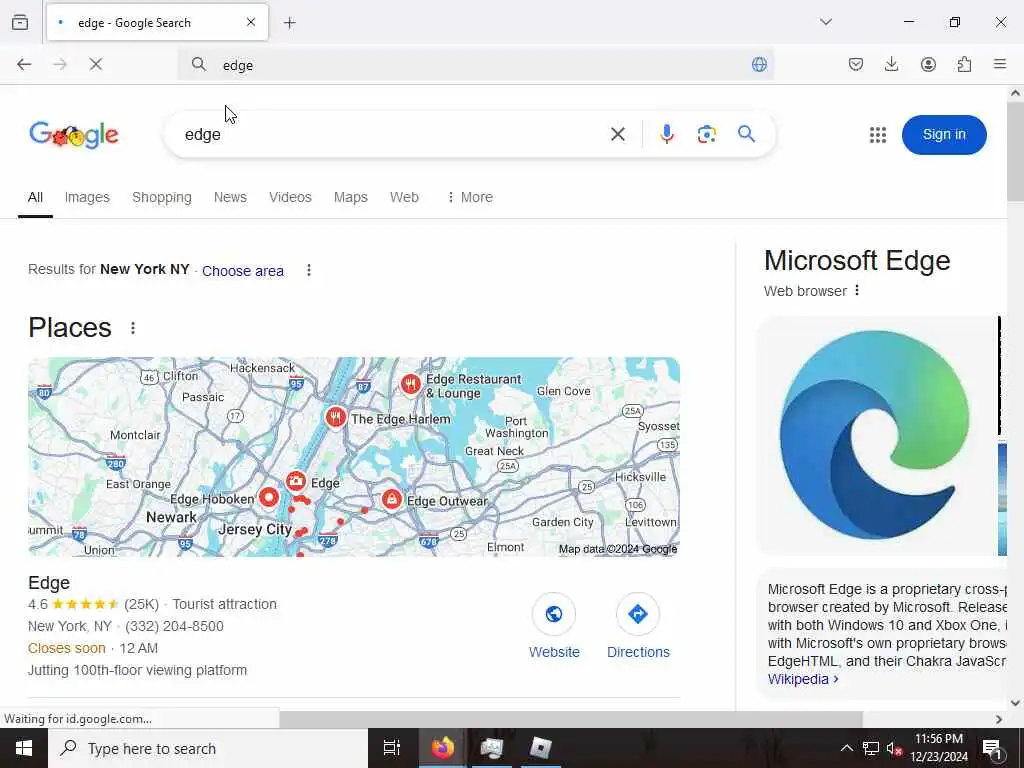Clear the Google search query

pyautogui.click(x=618, y=134)
